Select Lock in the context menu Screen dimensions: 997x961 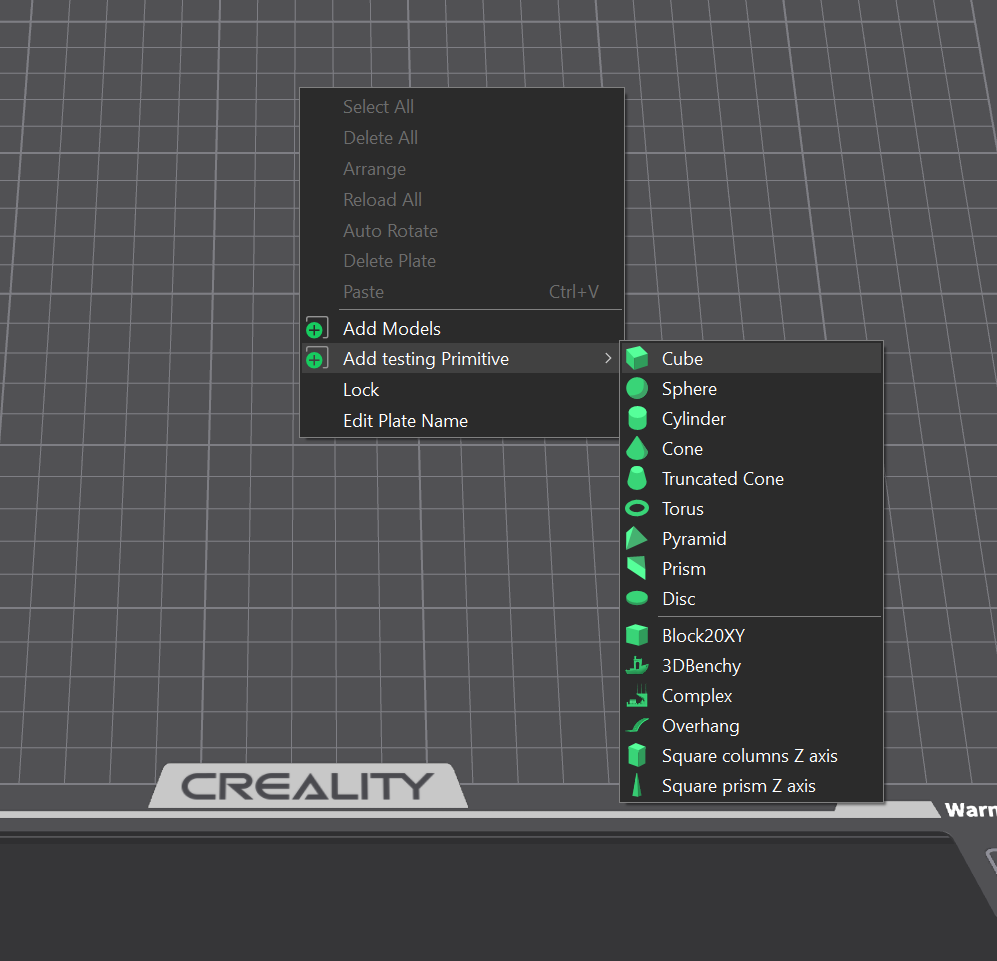tap(361, 390)
